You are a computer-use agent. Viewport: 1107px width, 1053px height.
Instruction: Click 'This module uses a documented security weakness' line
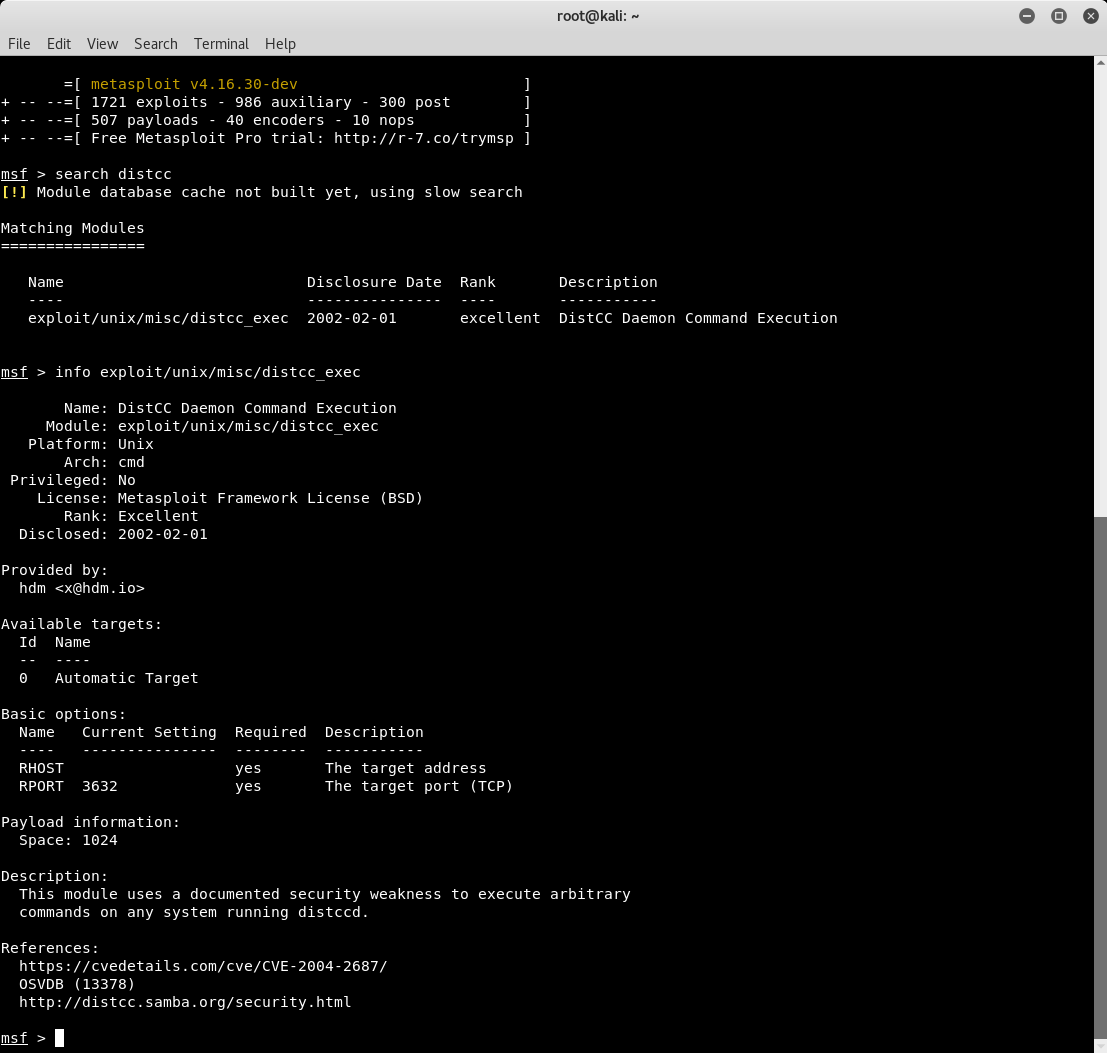325,894
